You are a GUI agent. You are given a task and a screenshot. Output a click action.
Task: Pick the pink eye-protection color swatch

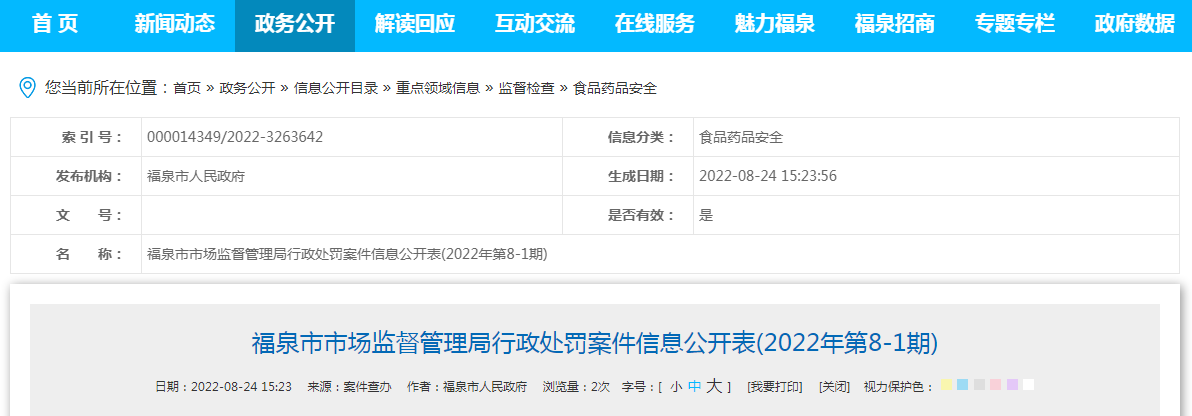point(996,385)
